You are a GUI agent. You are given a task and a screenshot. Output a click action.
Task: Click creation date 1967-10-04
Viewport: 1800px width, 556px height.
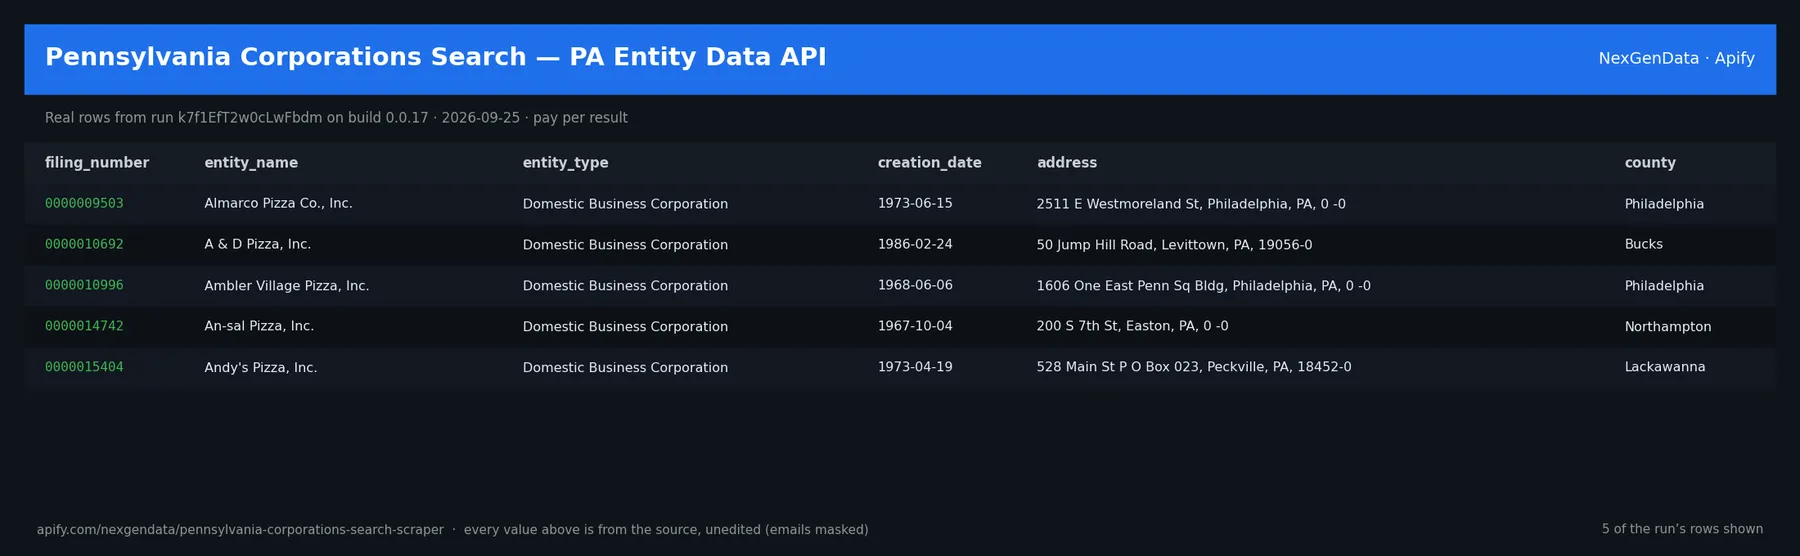tap(915, 326)
